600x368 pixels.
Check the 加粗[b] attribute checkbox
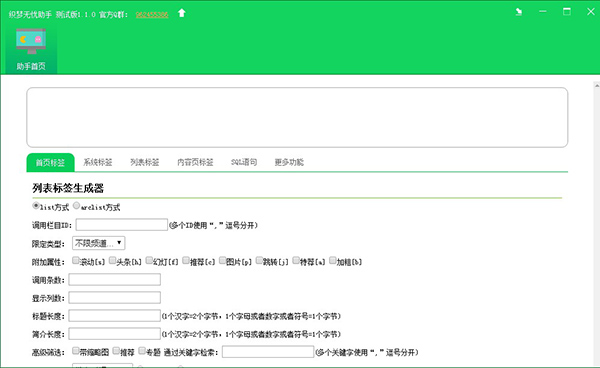pos(333,261)
